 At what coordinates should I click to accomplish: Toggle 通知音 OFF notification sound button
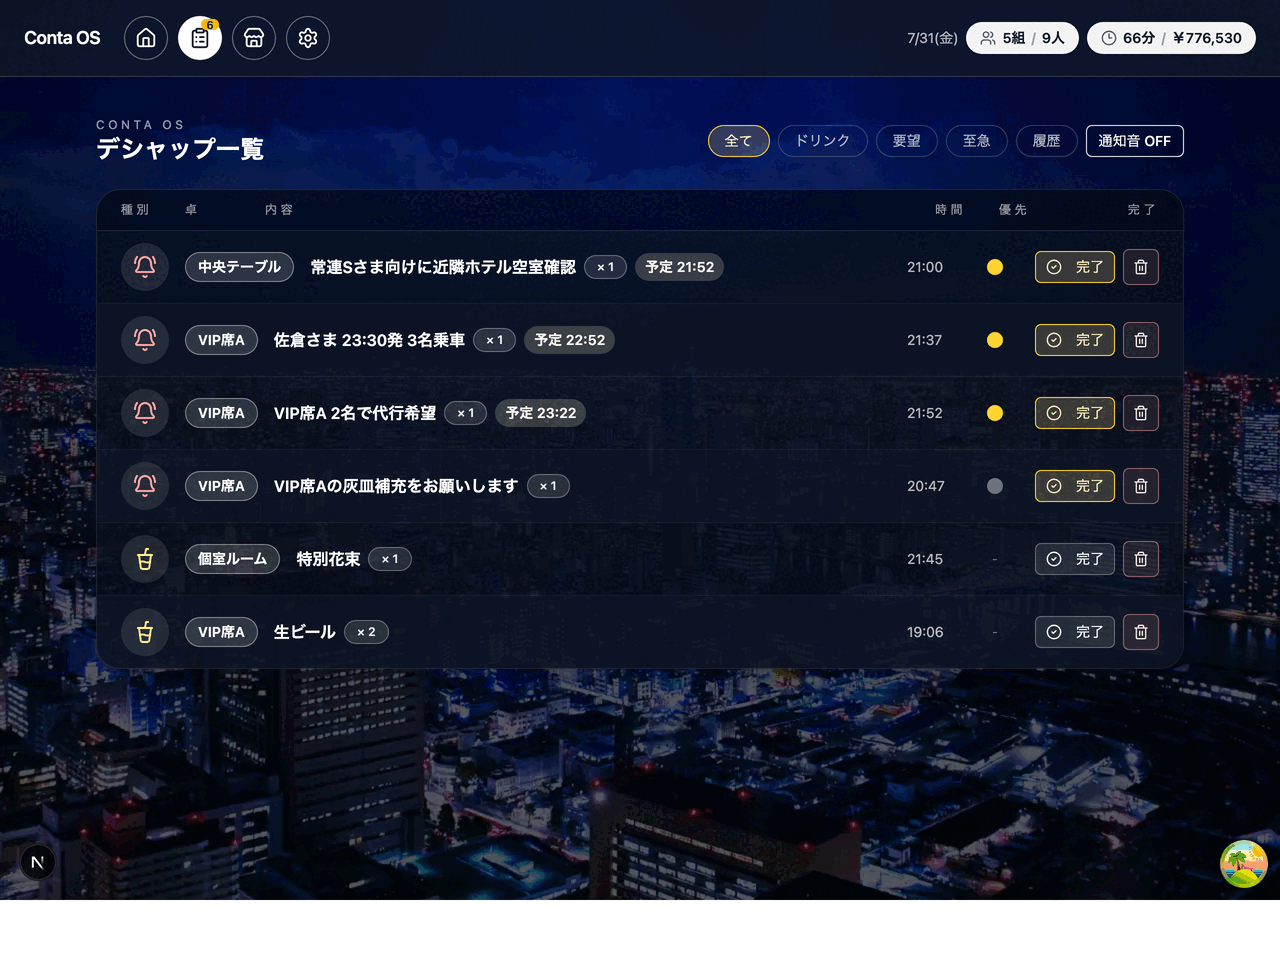[x=1135, y=141]
